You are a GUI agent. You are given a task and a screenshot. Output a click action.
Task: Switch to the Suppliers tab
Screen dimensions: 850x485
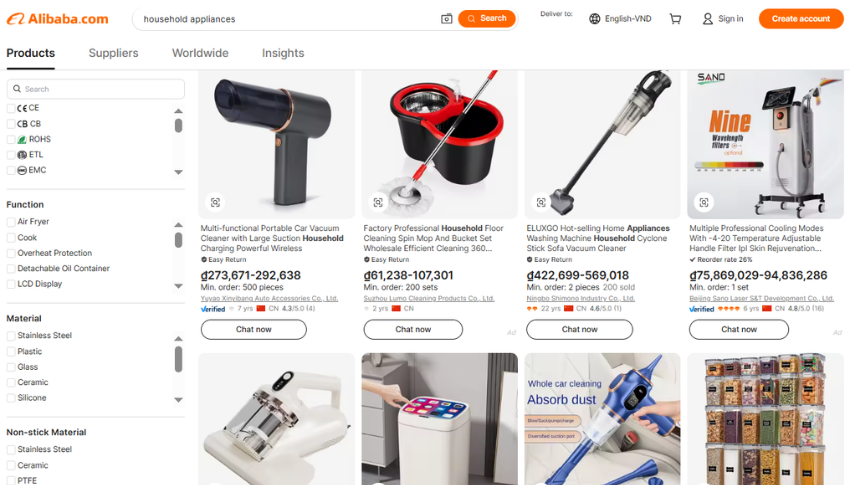pyautogui.click(x=113, y=53)
